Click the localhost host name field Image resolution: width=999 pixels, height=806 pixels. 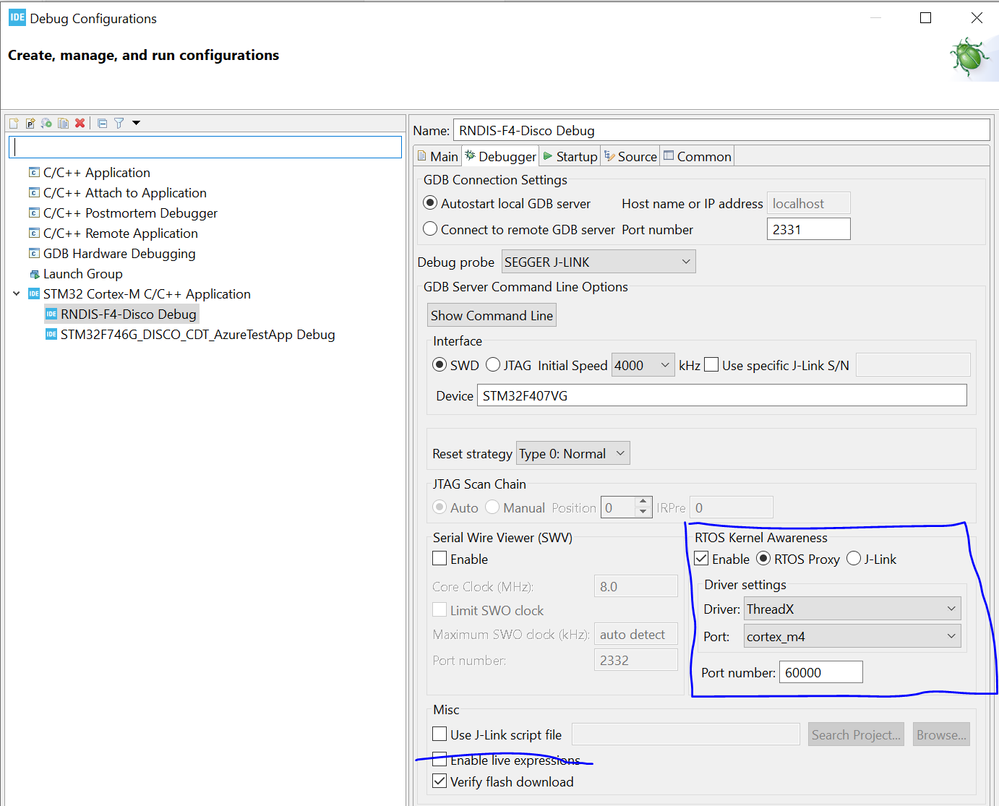pyautogui.click(x=809, y=204)
